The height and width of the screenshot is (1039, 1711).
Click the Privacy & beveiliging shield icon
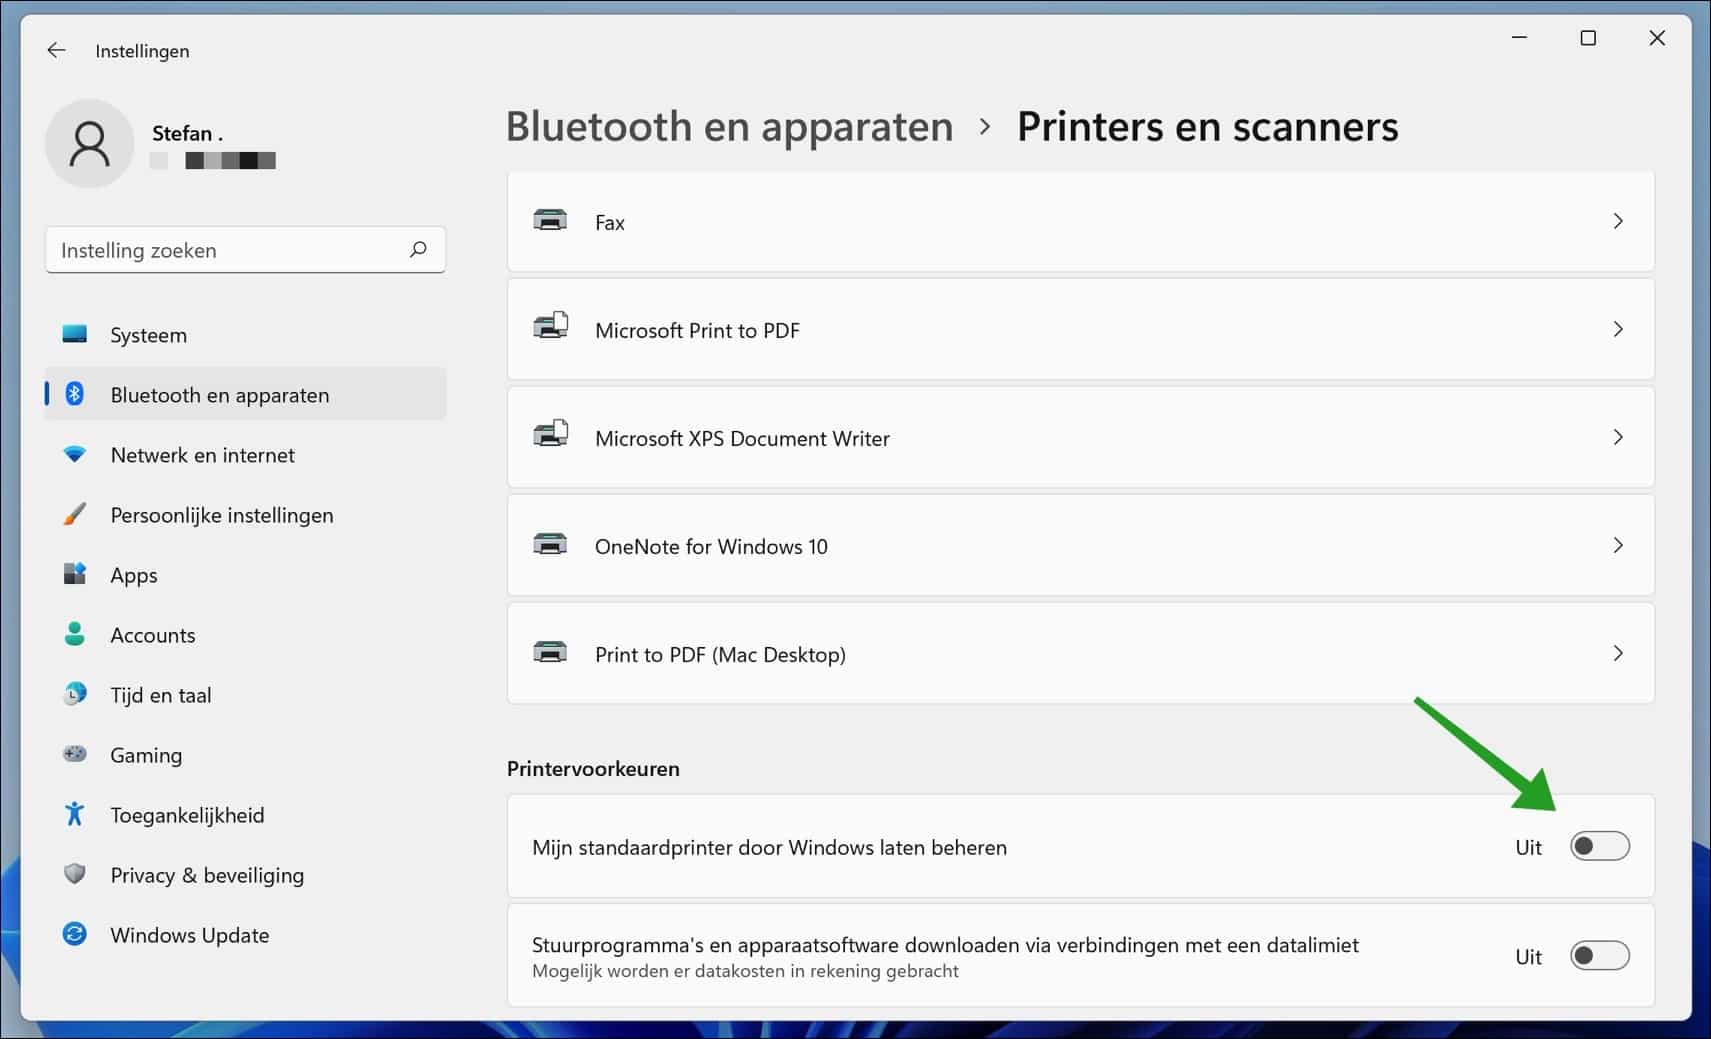pos(75,874)
